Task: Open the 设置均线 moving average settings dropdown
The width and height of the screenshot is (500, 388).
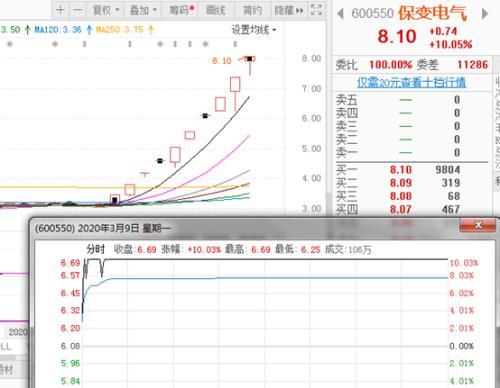Action: [x=254, y=30]
